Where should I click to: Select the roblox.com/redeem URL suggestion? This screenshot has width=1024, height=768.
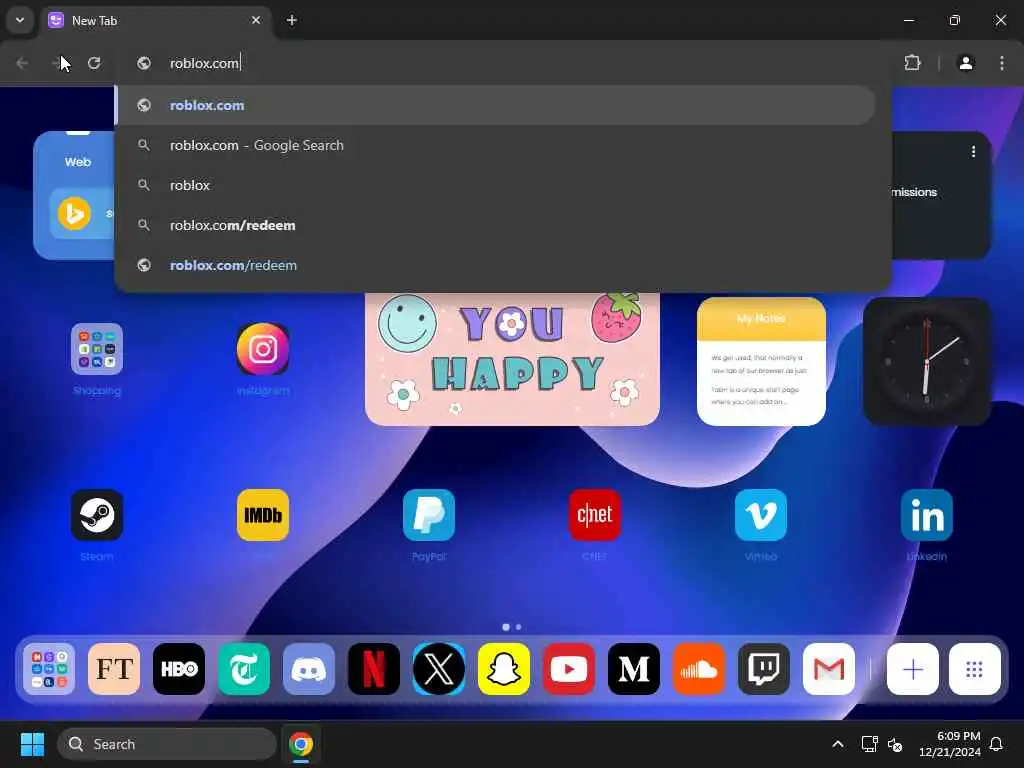(495, 265)
